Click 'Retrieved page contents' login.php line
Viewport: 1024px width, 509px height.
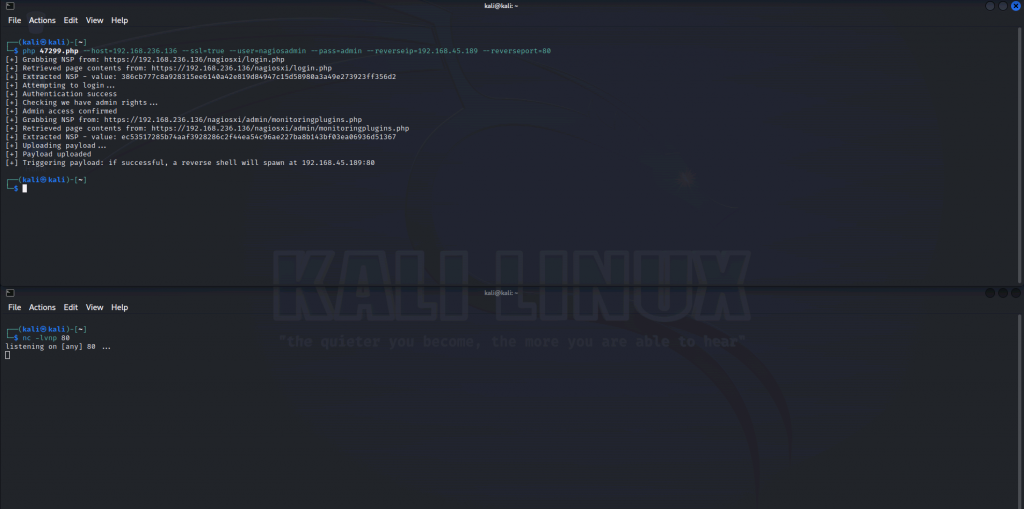pyautogui.click(x=168, y=68)
